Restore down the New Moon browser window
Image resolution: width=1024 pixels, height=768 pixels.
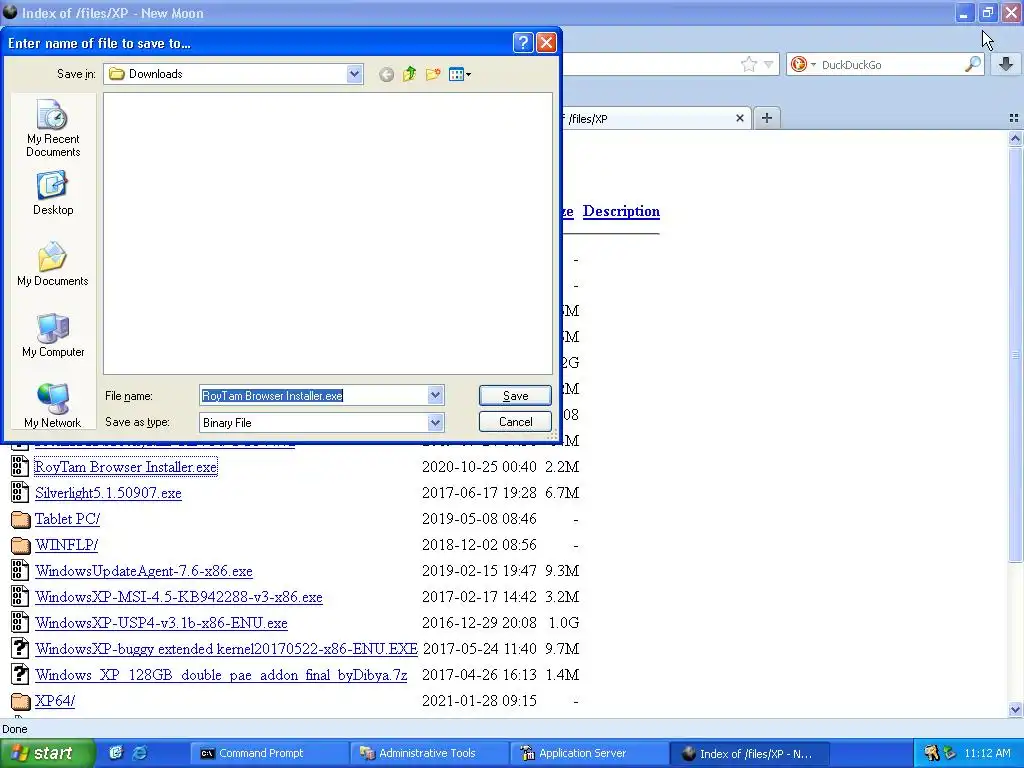(987, 13)
